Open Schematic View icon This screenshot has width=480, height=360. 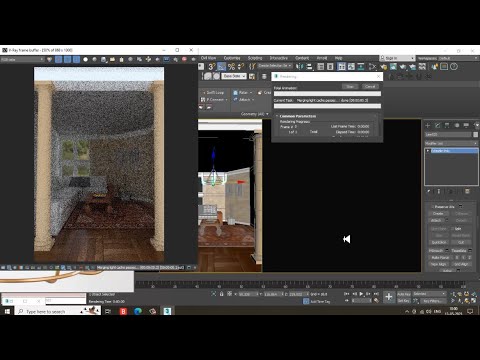click(361, 67)
